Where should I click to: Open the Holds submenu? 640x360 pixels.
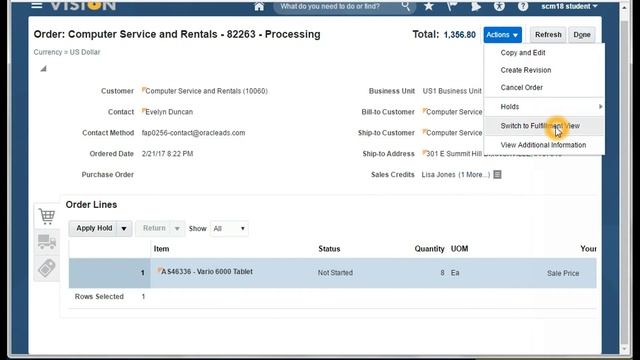[x=544, y=107]
